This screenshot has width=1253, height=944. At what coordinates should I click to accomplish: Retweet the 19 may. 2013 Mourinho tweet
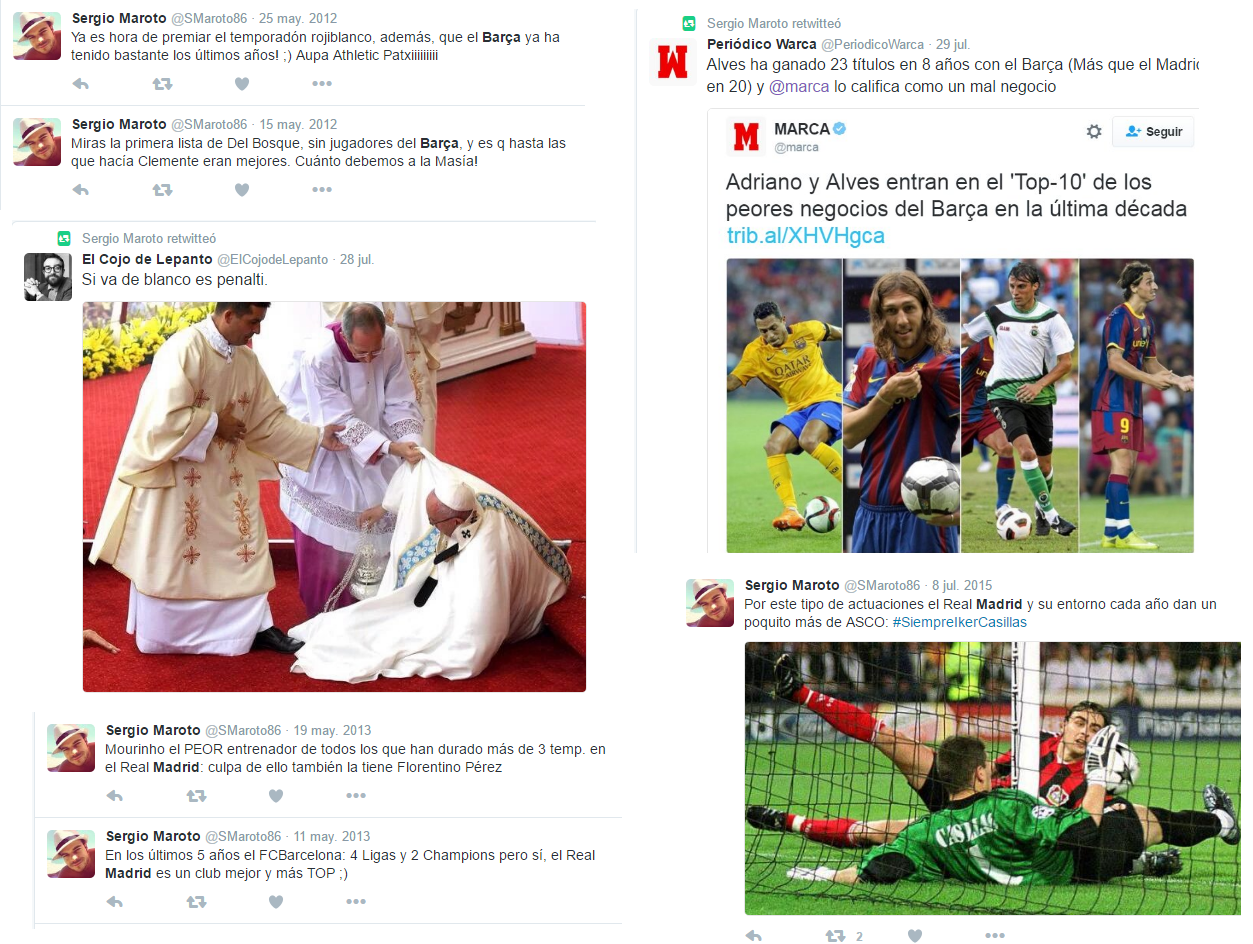point(196,796)
